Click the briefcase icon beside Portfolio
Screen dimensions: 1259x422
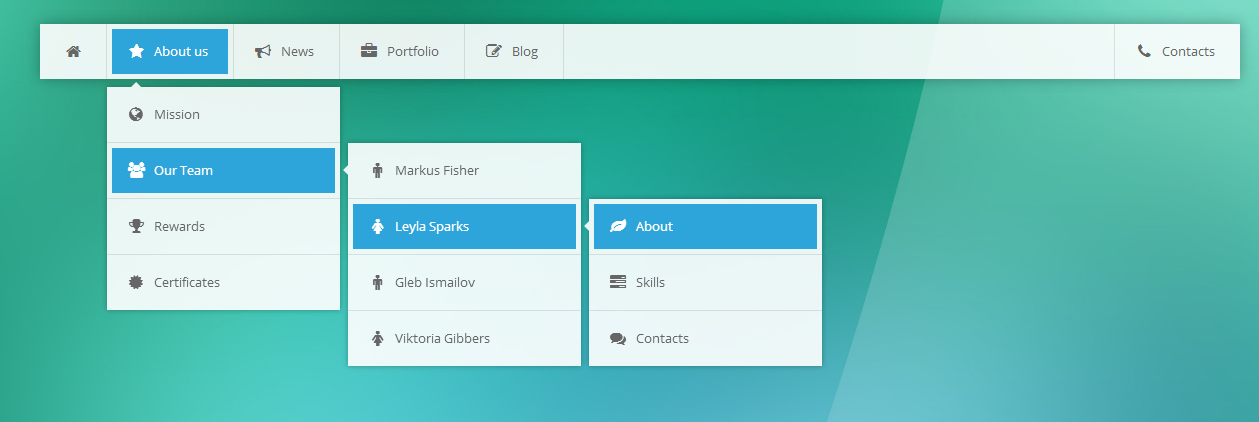(369, 51)
